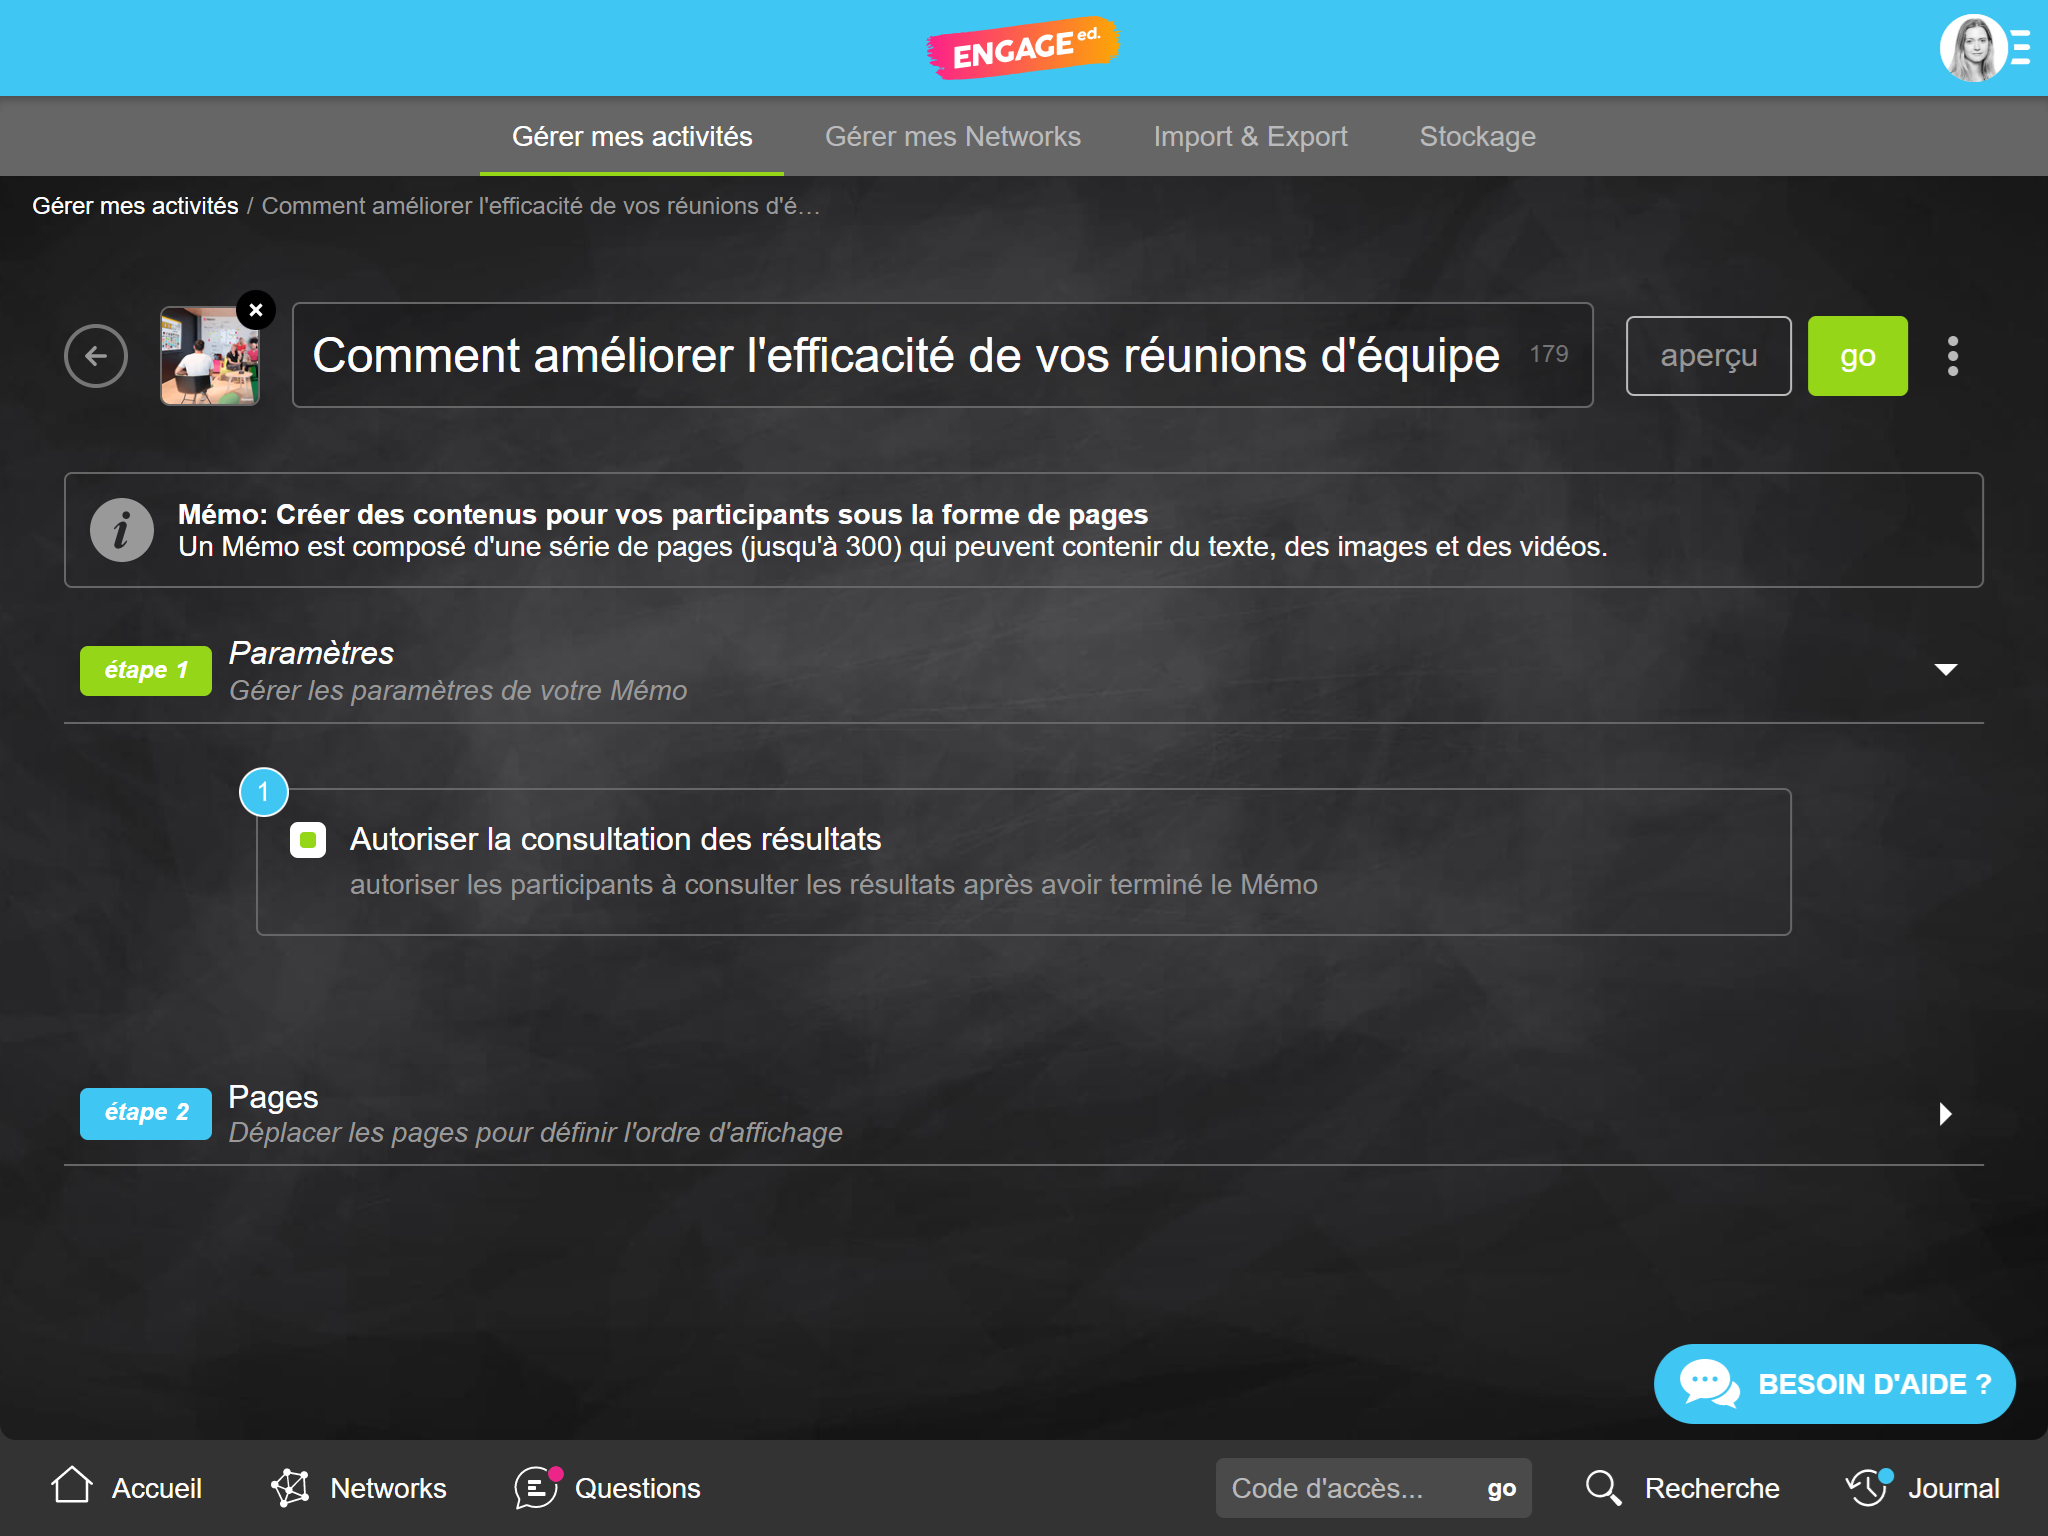The width and height of the screenshot is (2048, 1536).
Task: Select the Stockage tab
Action: 1477,136
